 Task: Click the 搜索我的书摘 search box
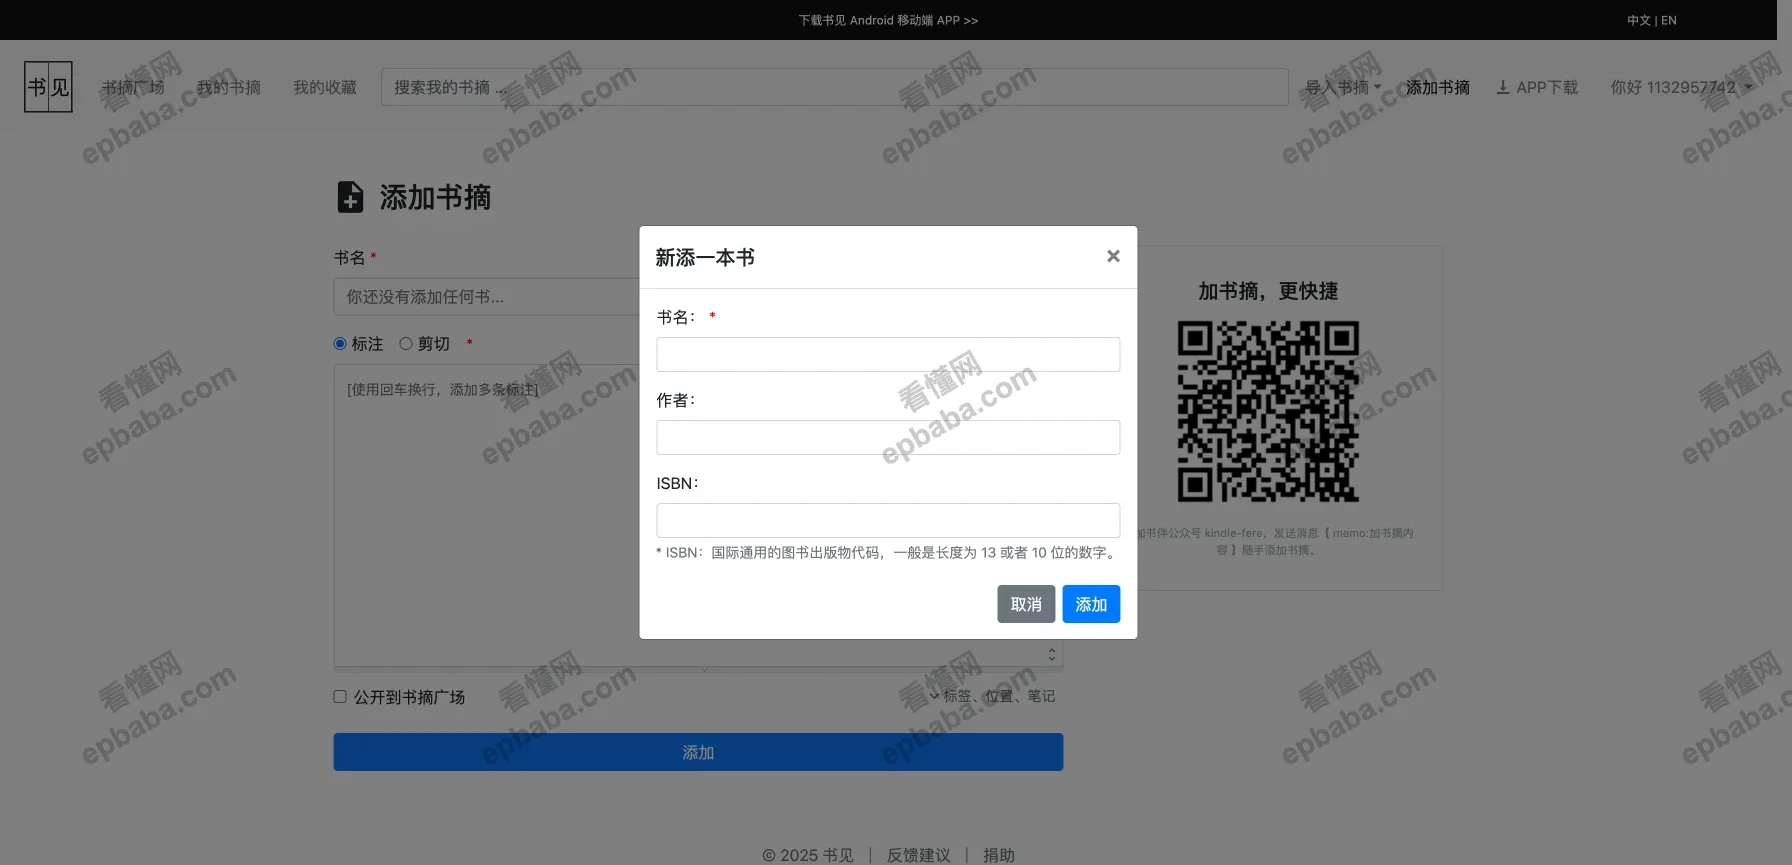pos(834,87)
